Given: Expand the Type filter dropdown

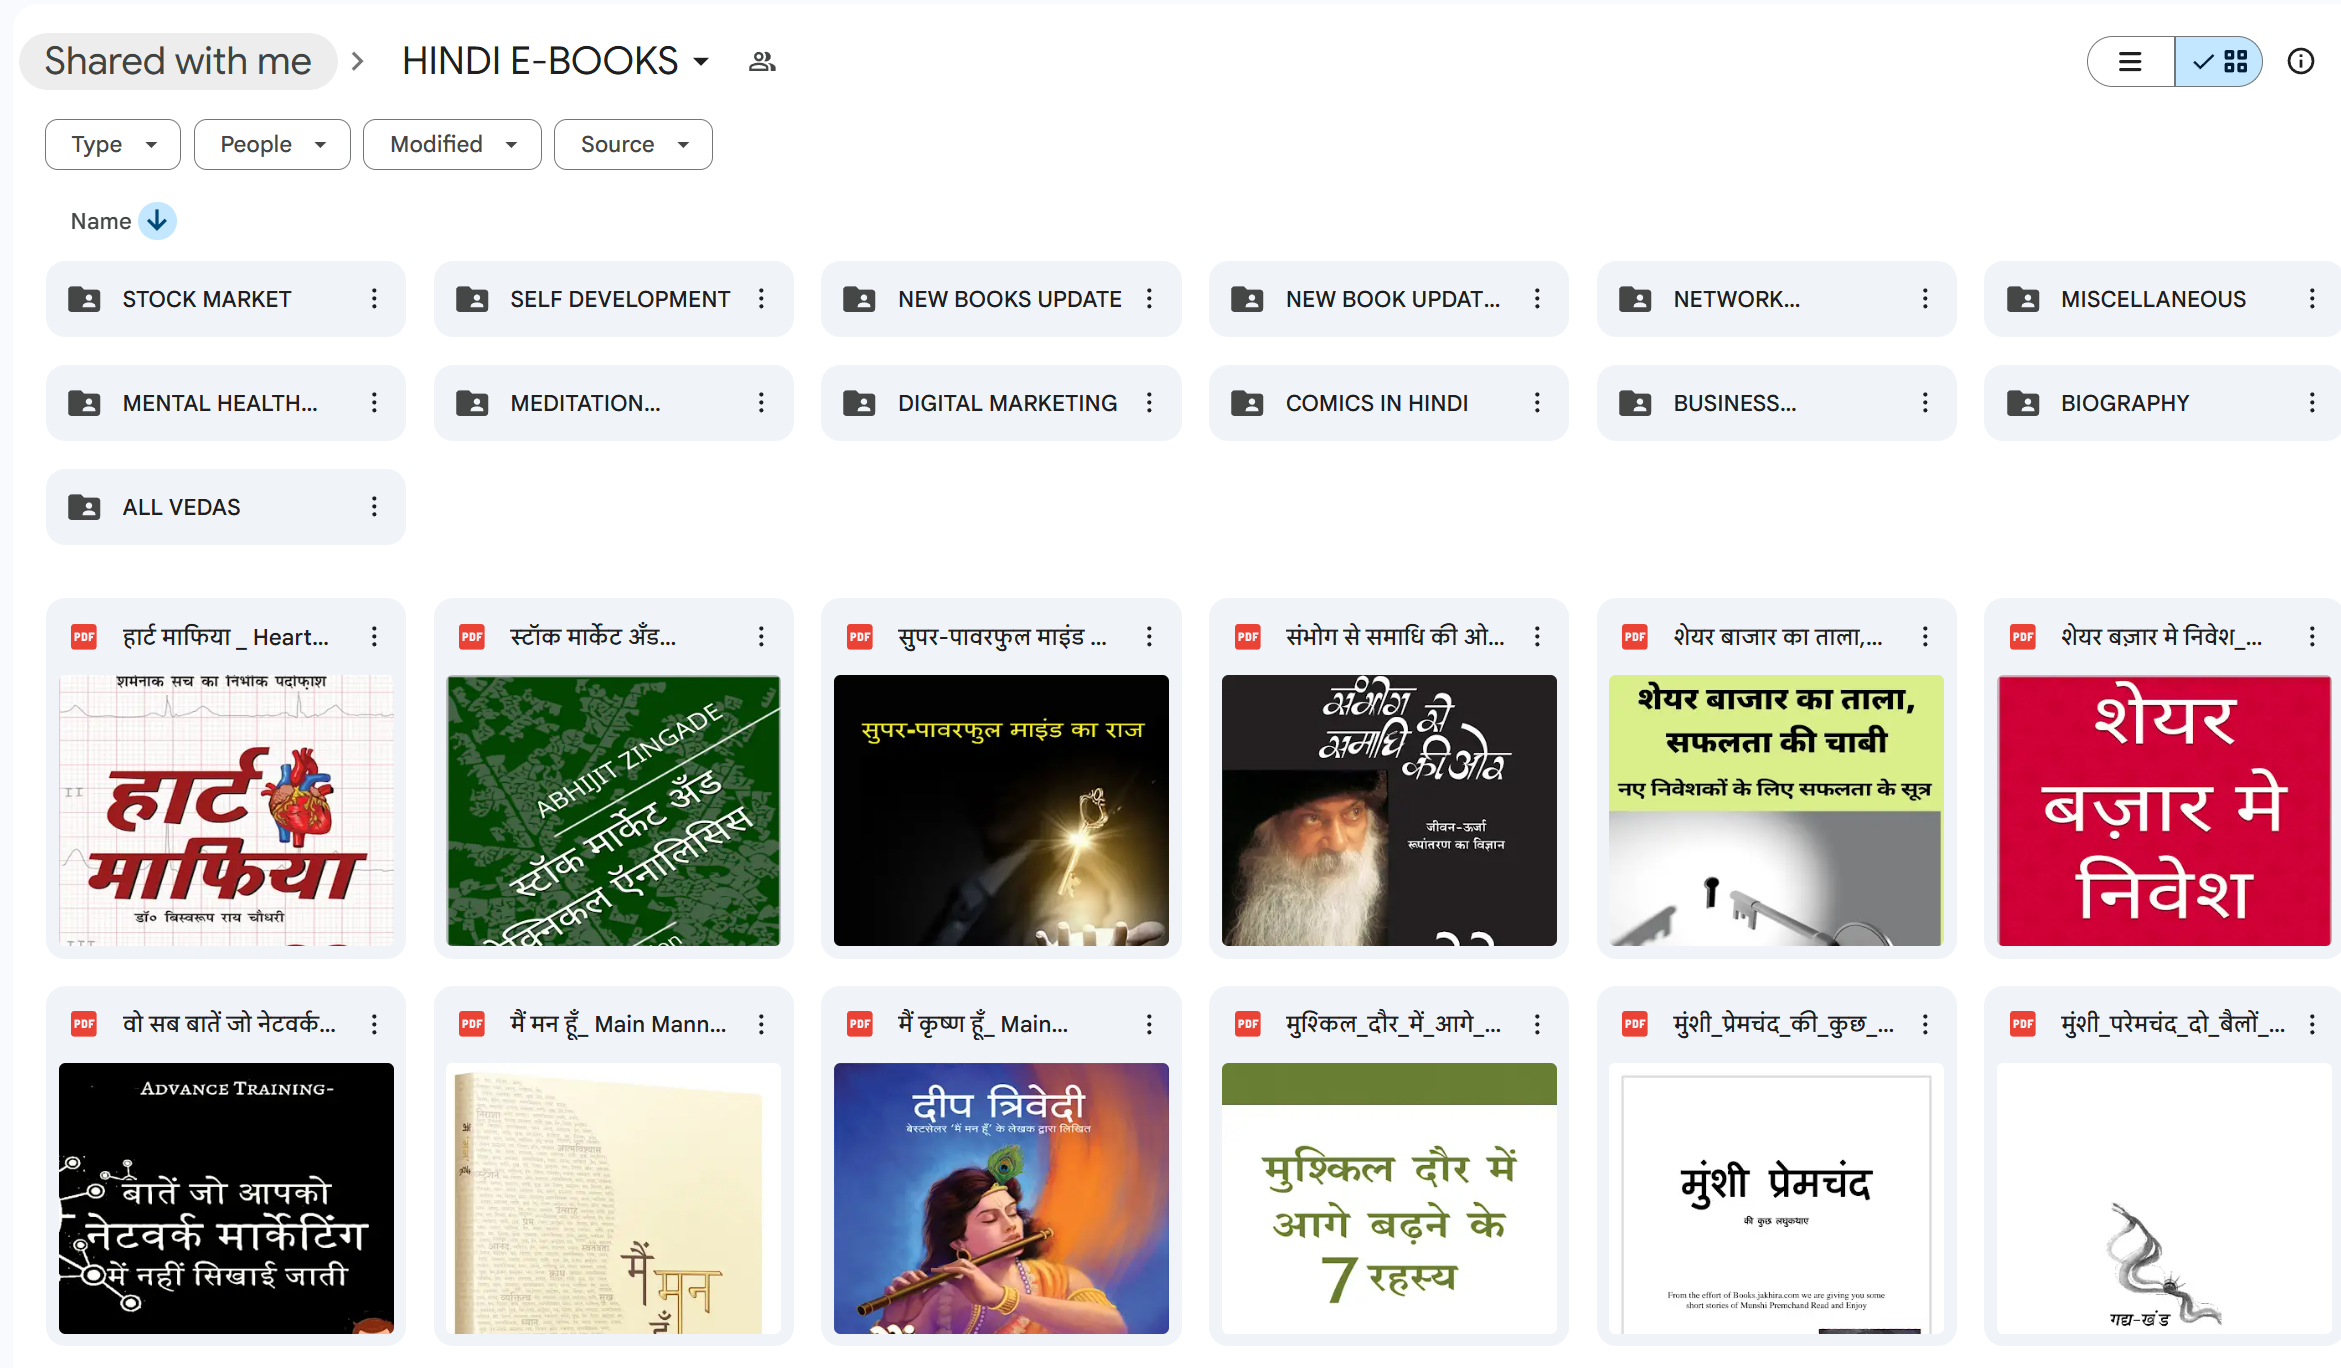Looking at the screenshot, I should tap(113, 145).
